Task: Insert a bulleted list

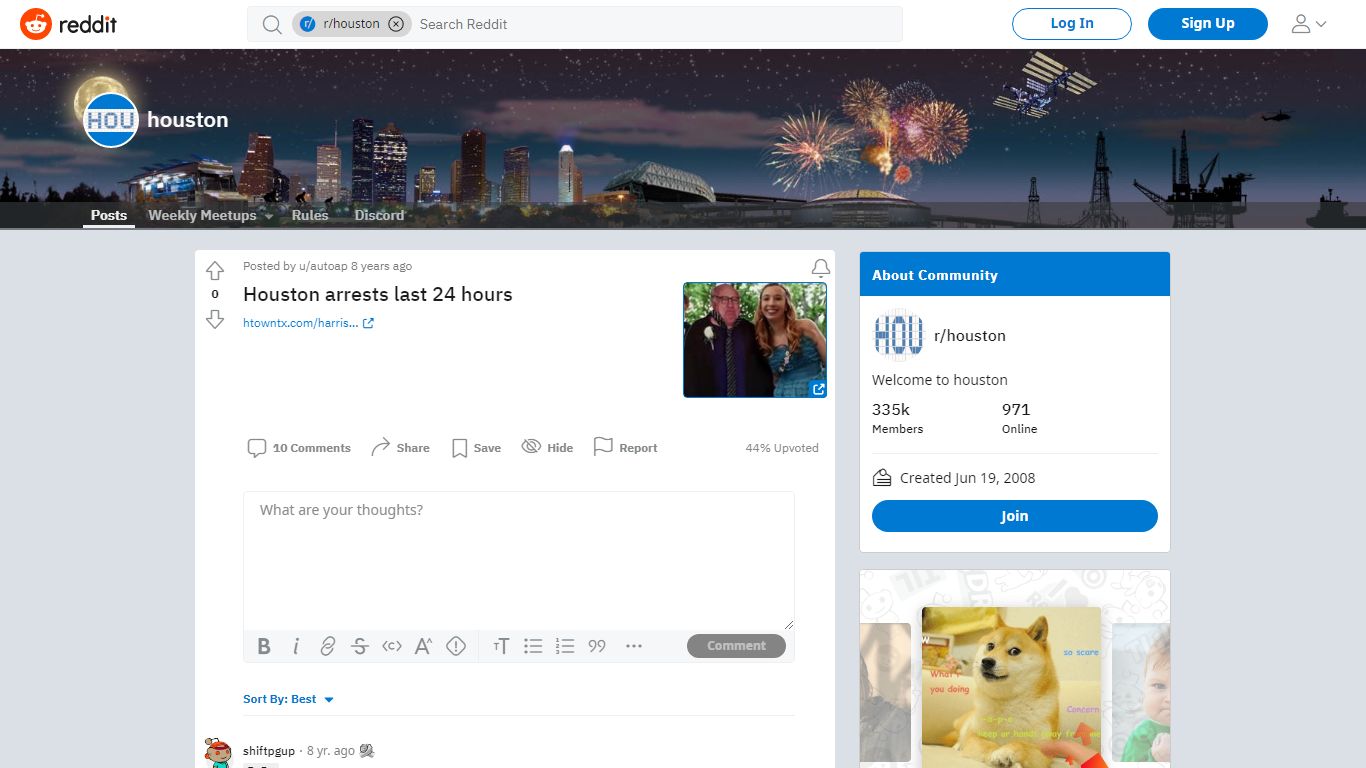Action: point(533,646)
